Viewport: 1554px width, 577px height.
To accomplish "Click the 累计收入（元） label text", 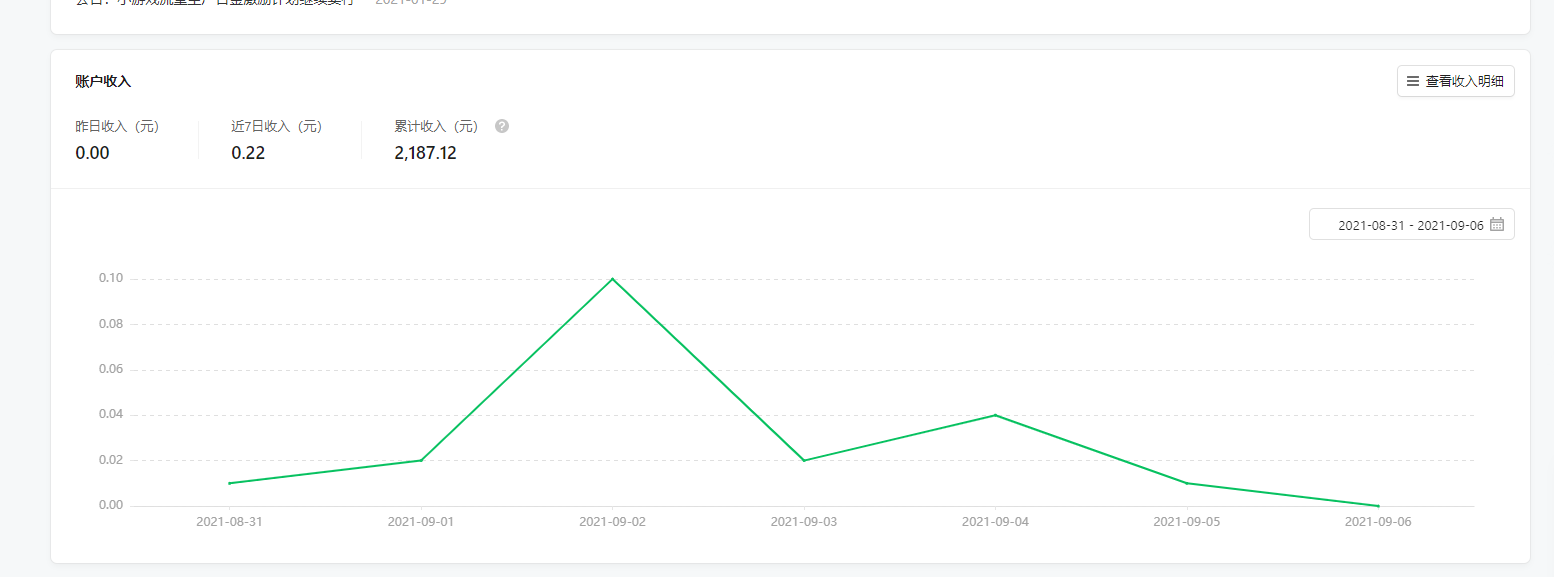I will [x=437, y=127].
